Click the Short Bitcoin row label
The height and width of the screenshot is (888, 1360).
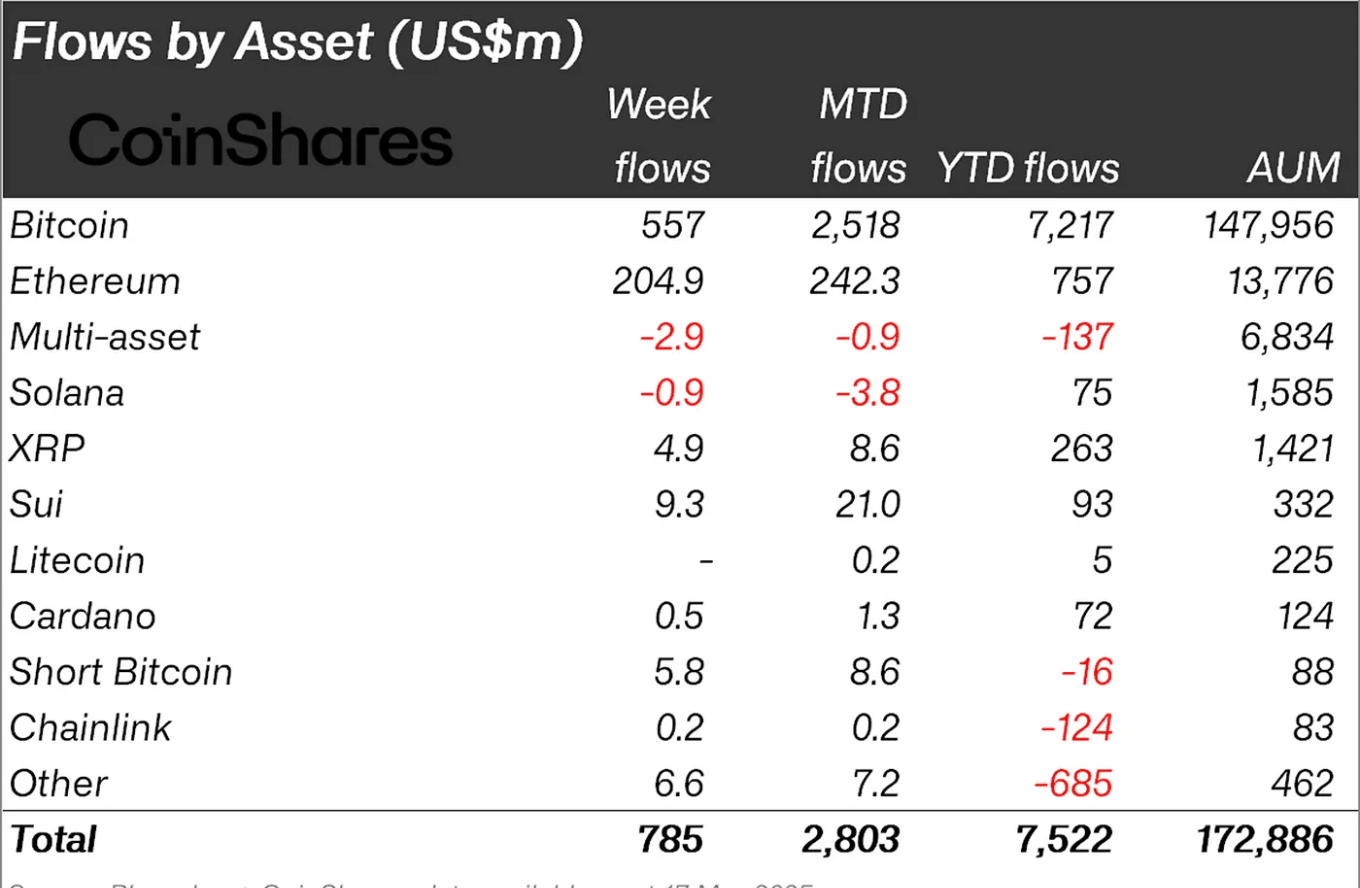coord(121,672)
